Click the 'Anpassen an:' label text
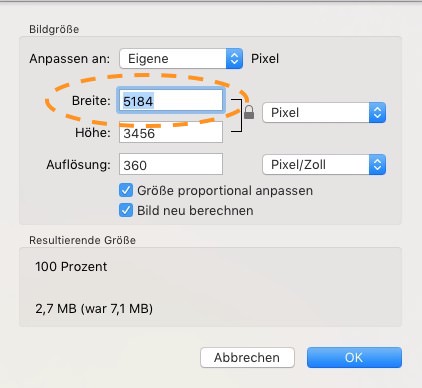The height and width of the screenshot is (388, 422). [70, 59]
